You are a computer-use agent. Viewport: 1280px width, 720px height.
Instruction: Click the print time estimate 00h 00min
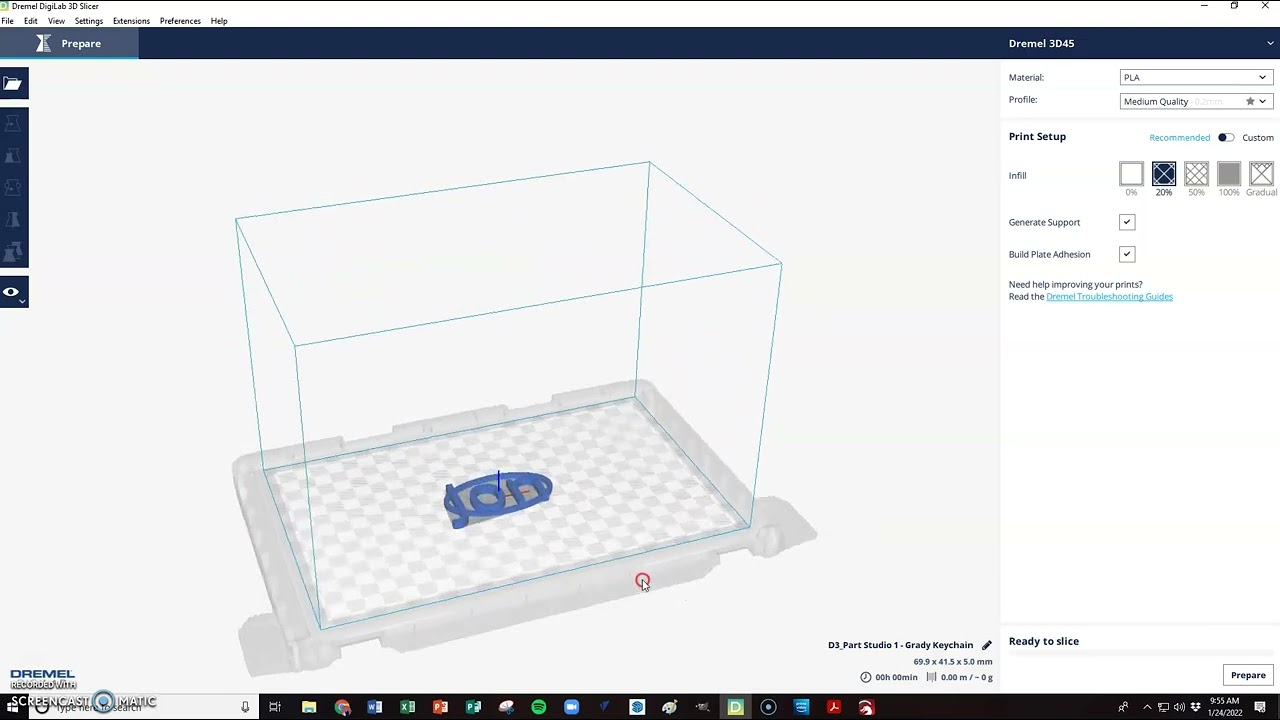click(896, 677)
